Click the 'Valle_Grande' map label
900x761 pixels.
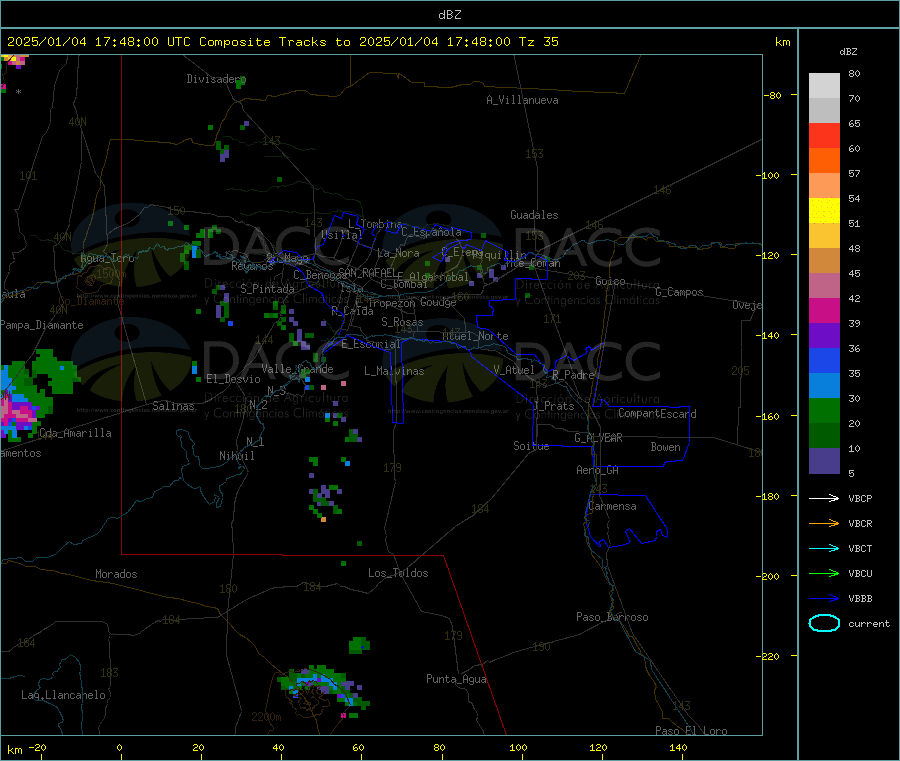(297, 369)
